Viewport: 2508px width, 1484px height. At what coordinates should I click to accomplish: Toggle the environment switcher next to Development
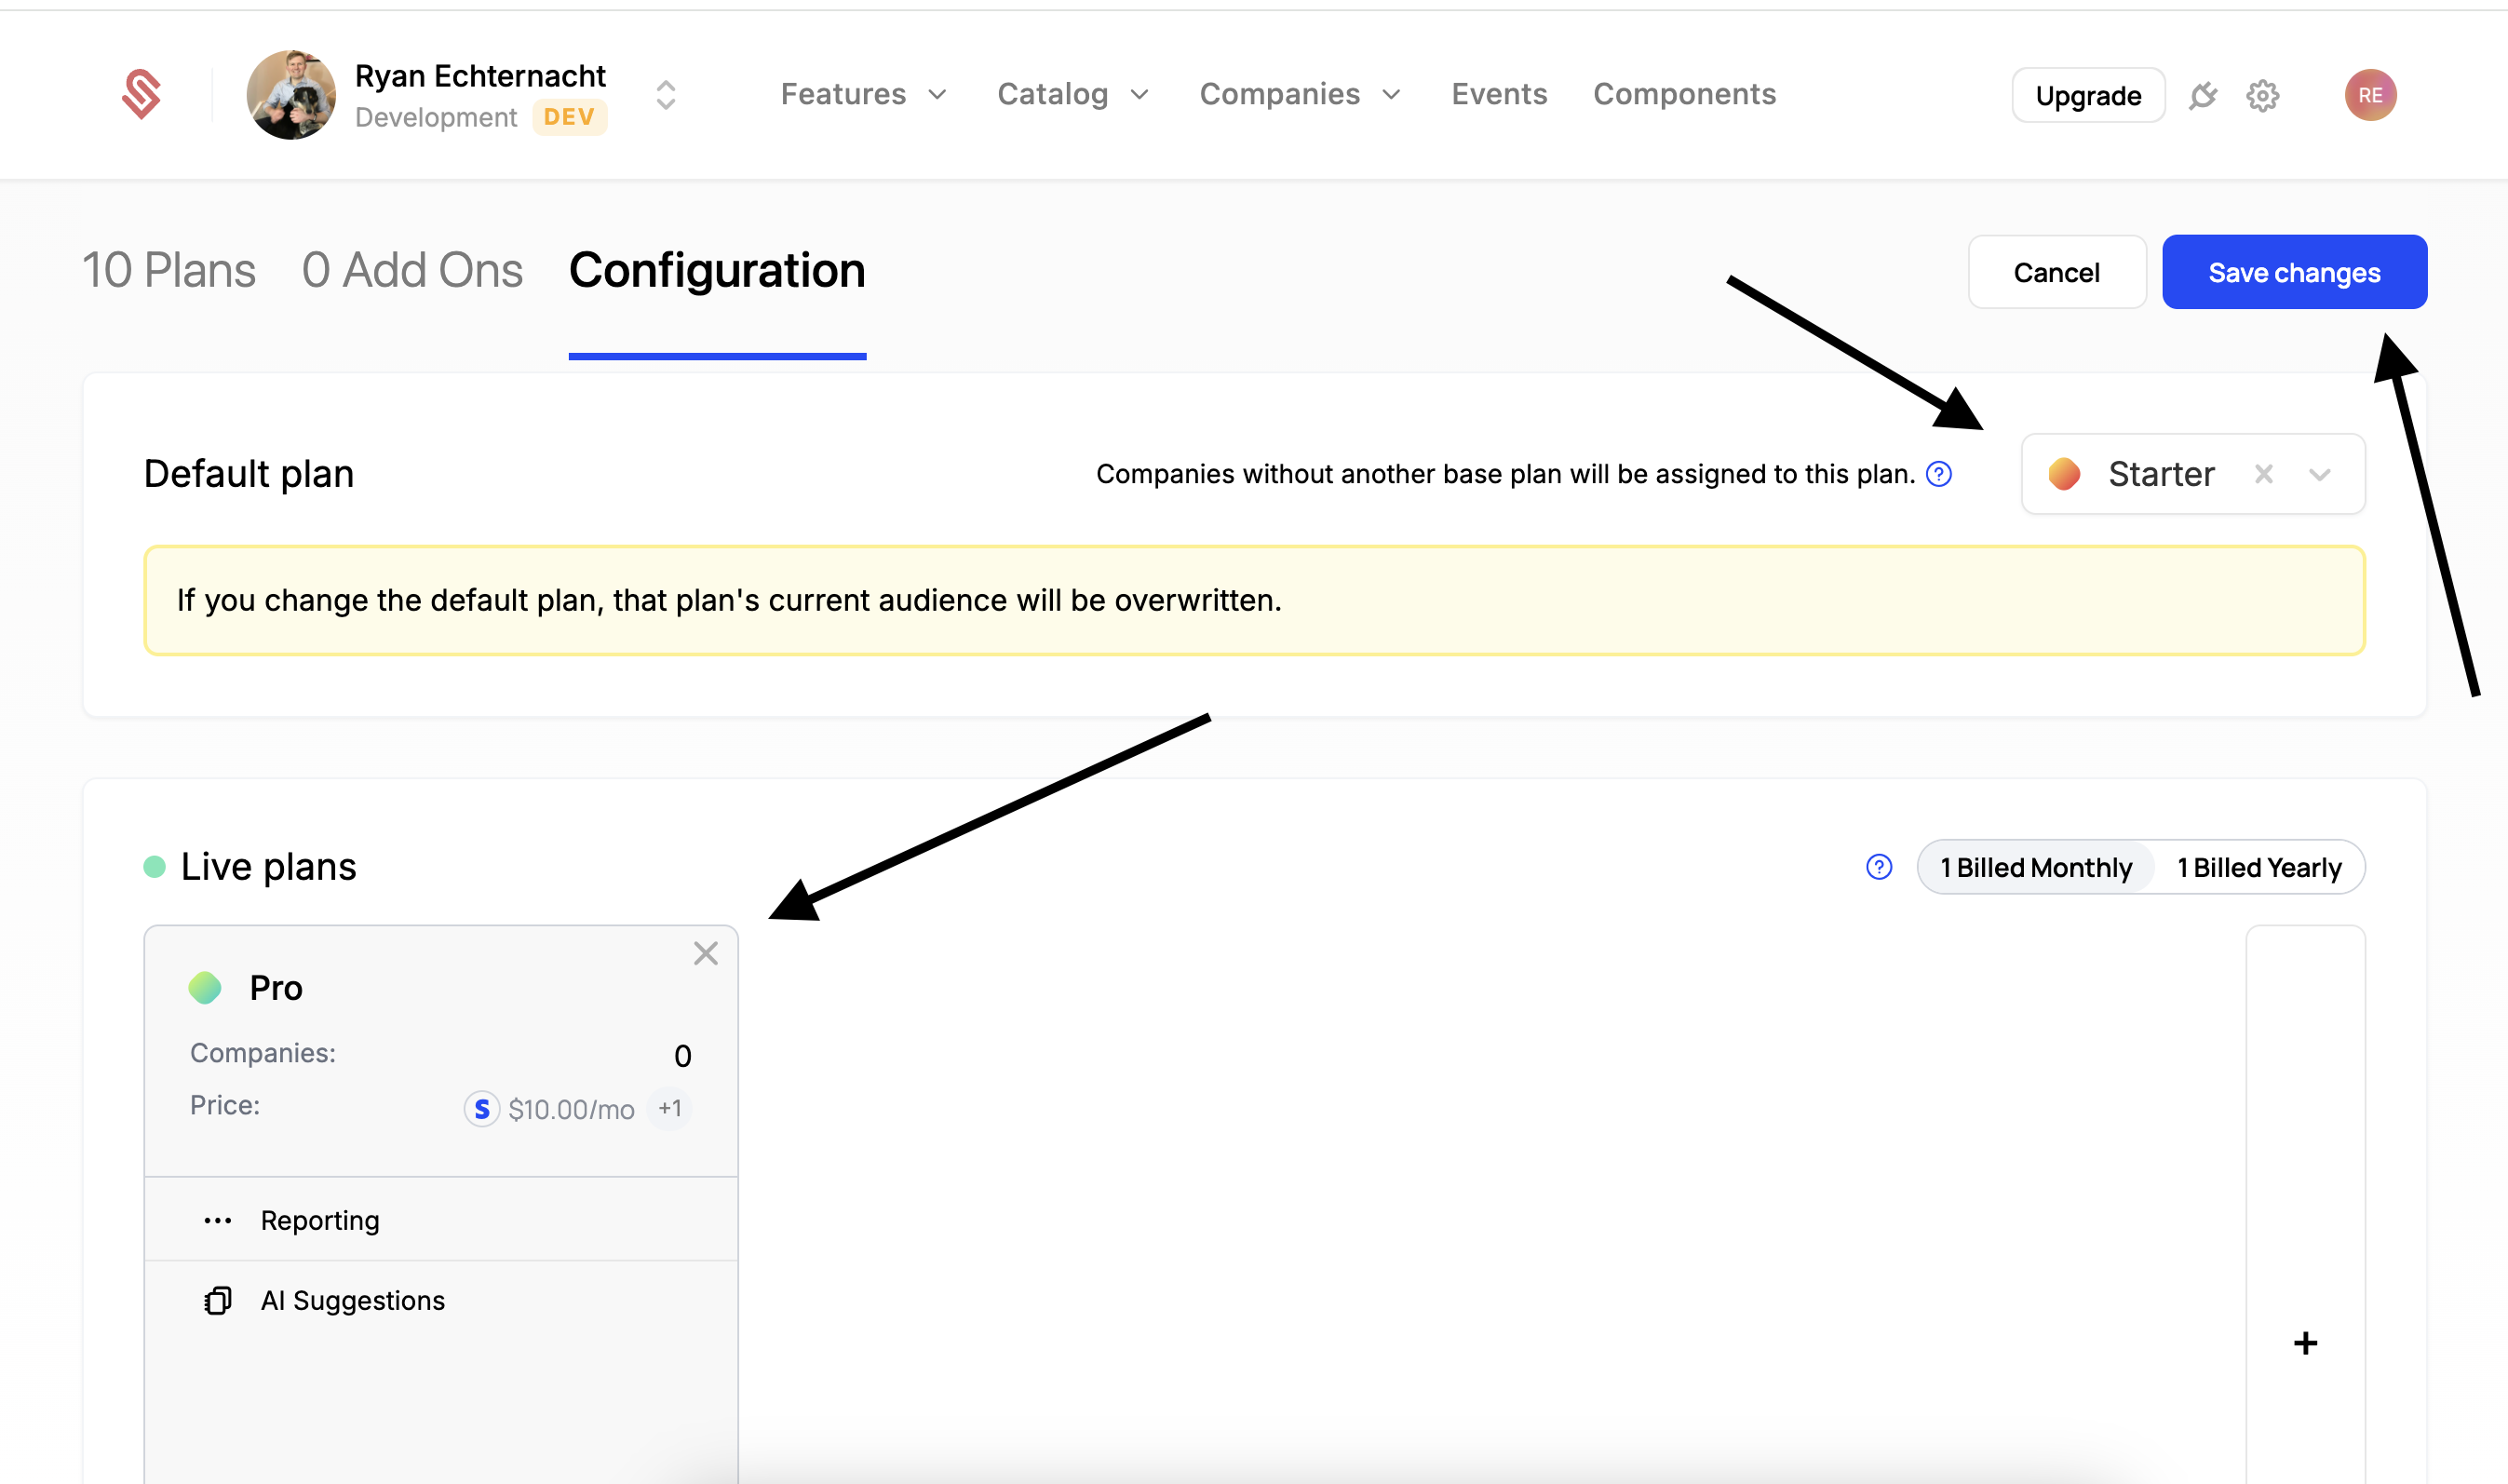pyautogui.click(x=666, y=95)
